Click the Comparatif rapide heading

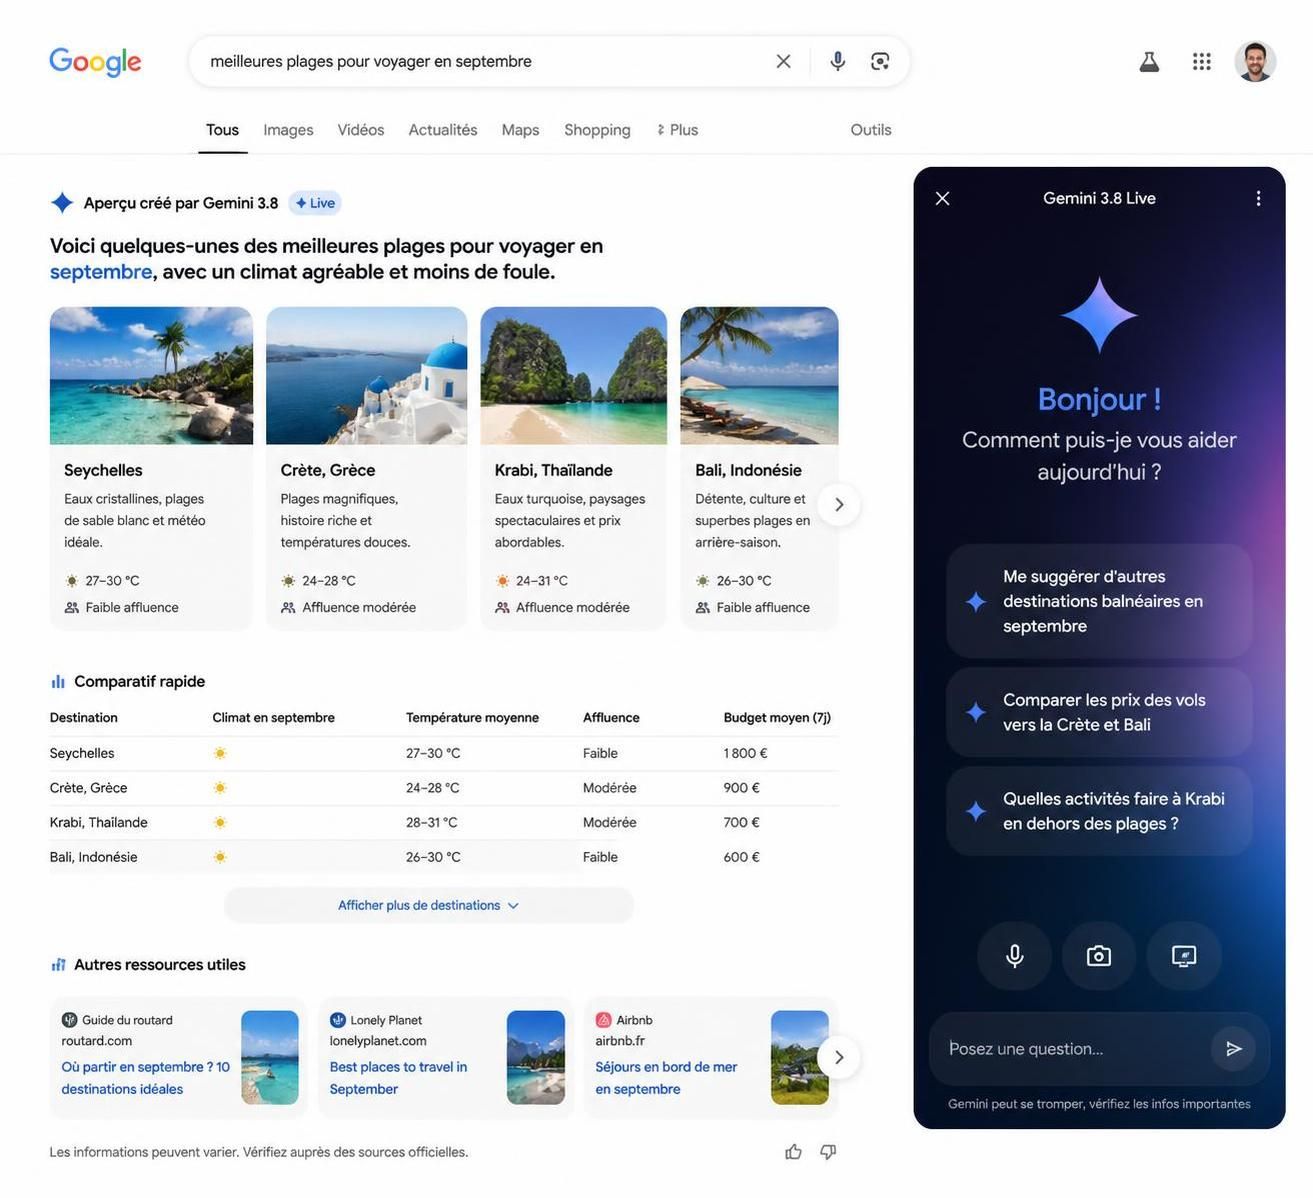click(x=139, y=681)
